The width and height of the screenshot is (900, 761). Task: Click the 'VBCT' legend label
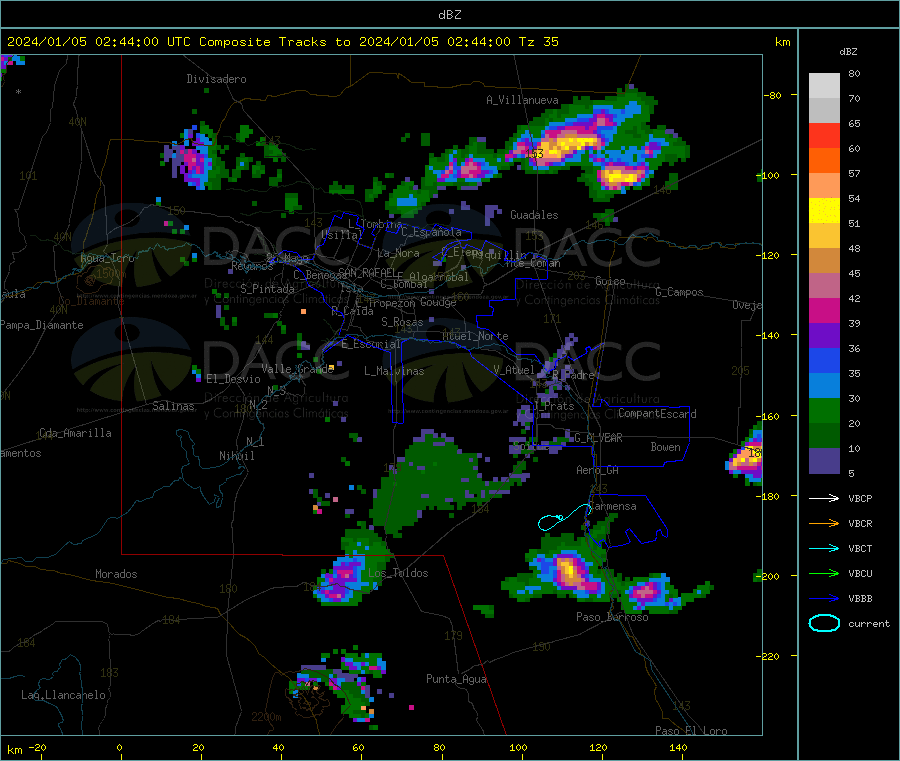[860, 549]
